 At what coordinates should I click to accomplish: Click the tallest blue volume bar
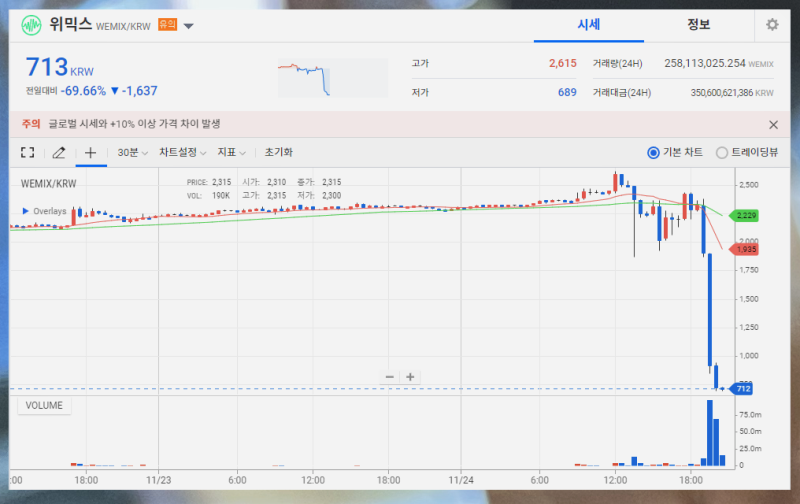[x=710, y=433]
